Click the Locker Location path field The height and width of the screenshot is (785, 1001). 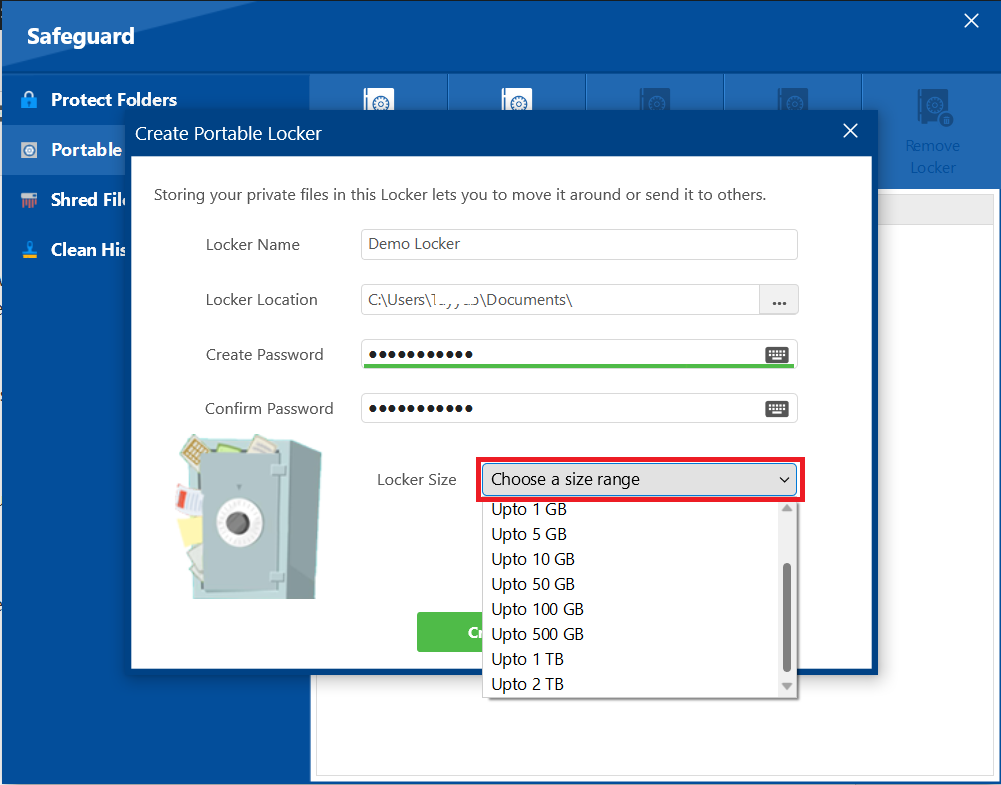point(560,299)
